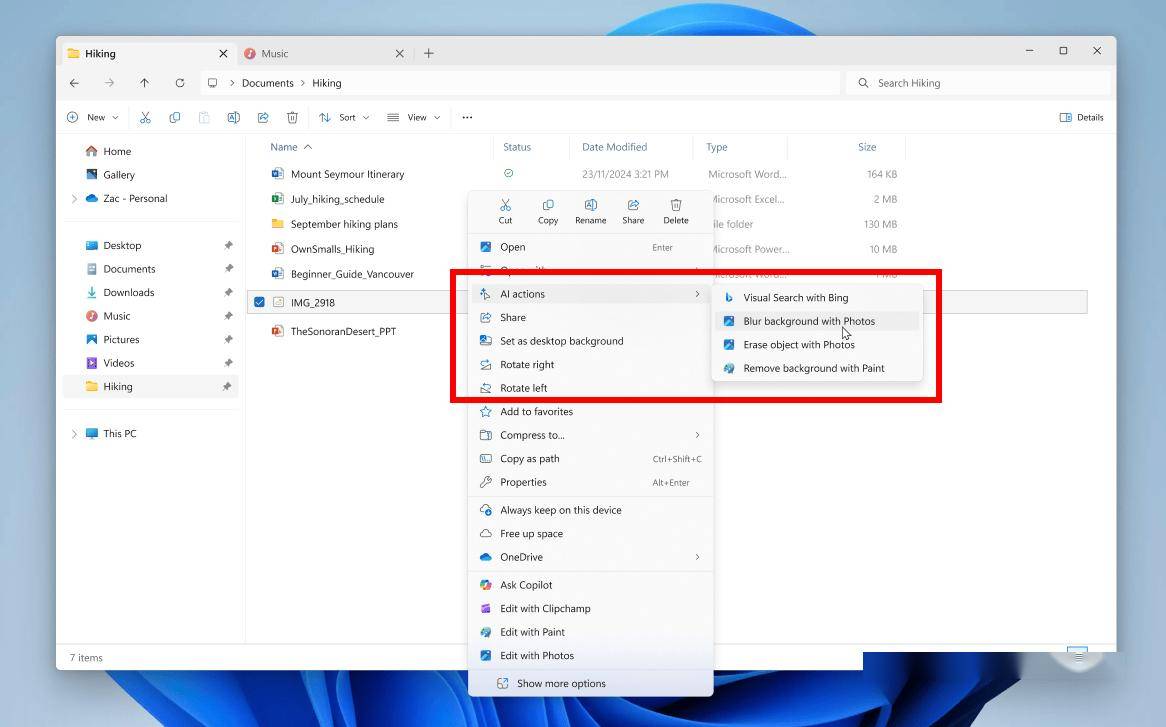Select Free up space
This screenshot has height=727, width=1166.
tap(590, 534)
